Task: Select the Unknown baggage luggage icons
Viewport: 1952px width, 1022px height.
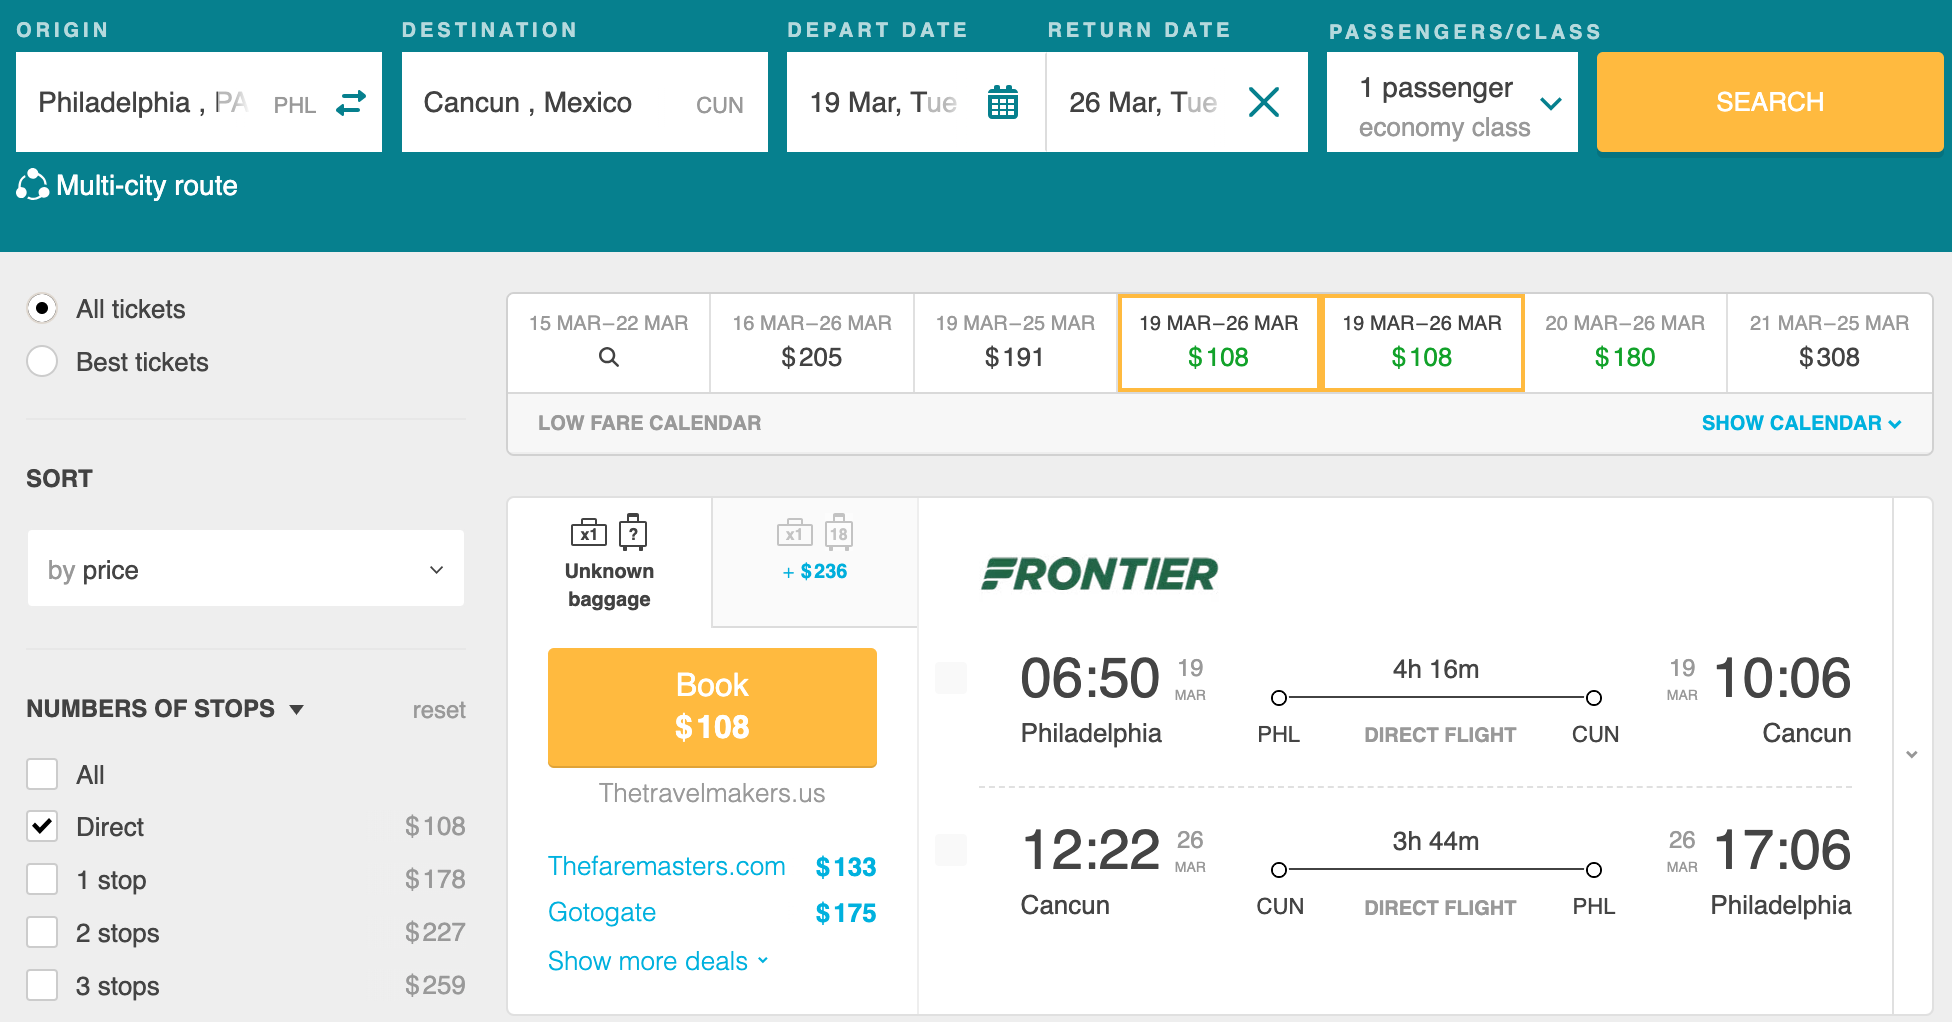Action: 609,533
